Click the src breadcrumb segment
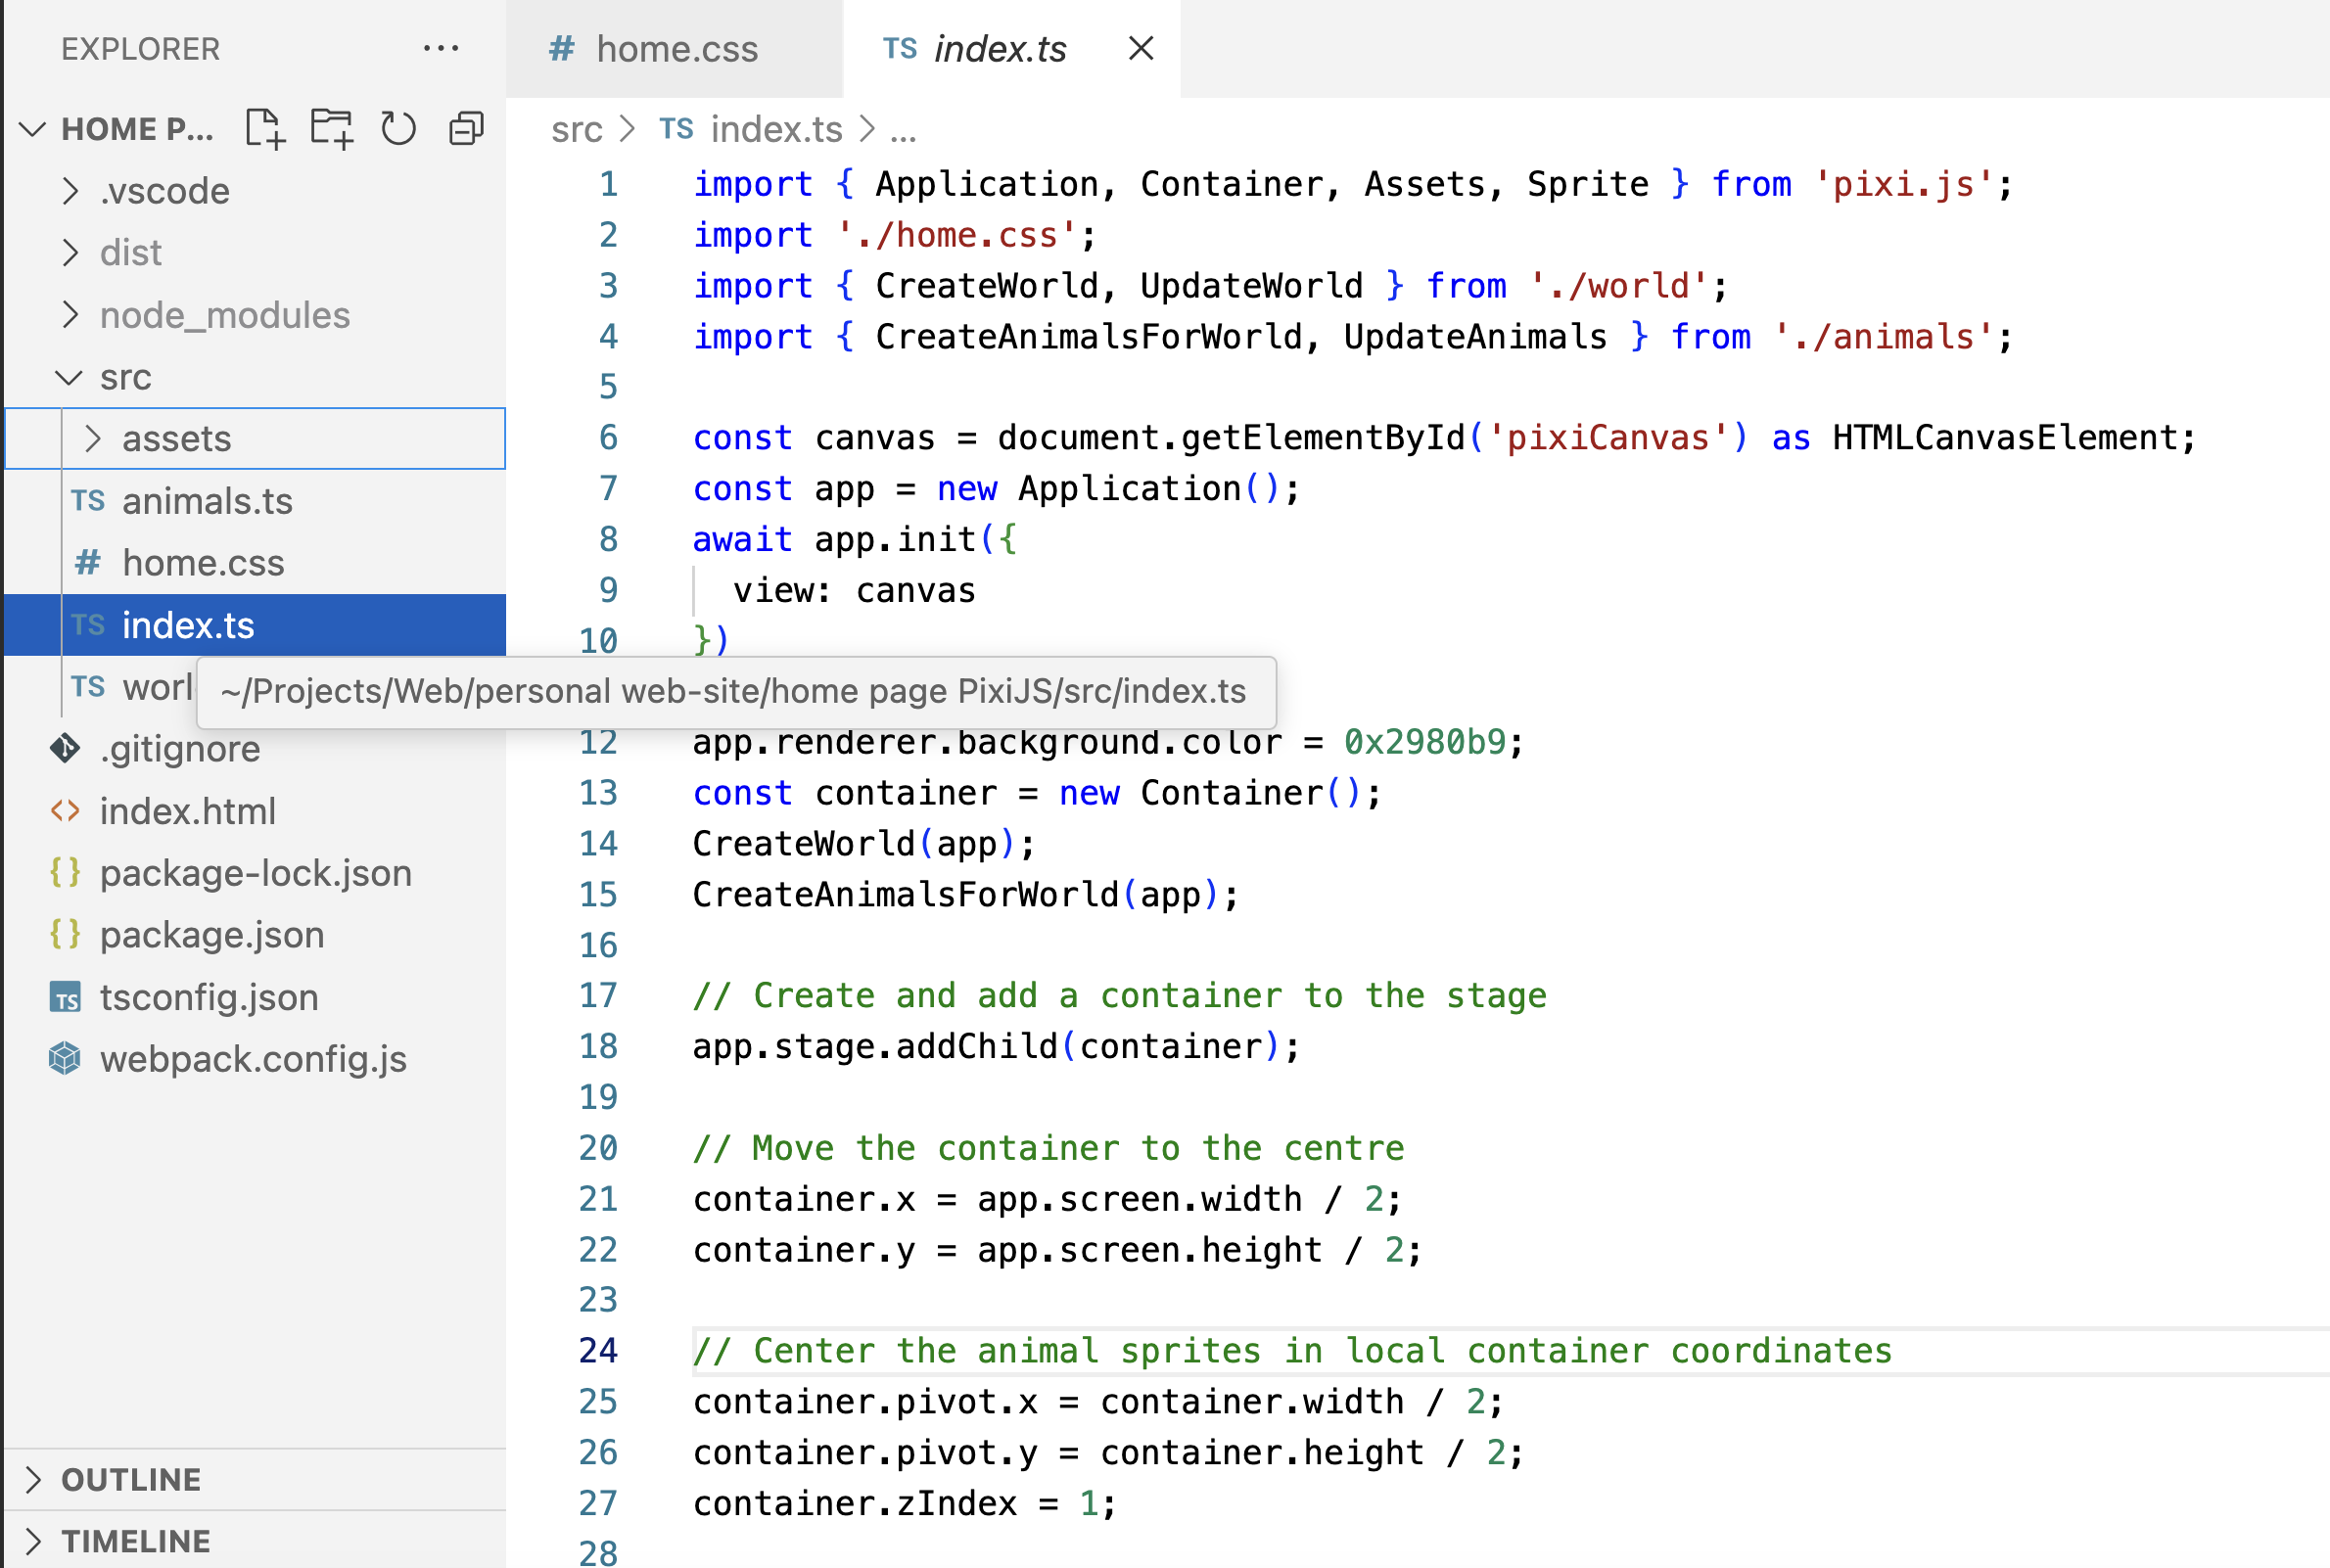2330x1568 pixels. point(576,129)
